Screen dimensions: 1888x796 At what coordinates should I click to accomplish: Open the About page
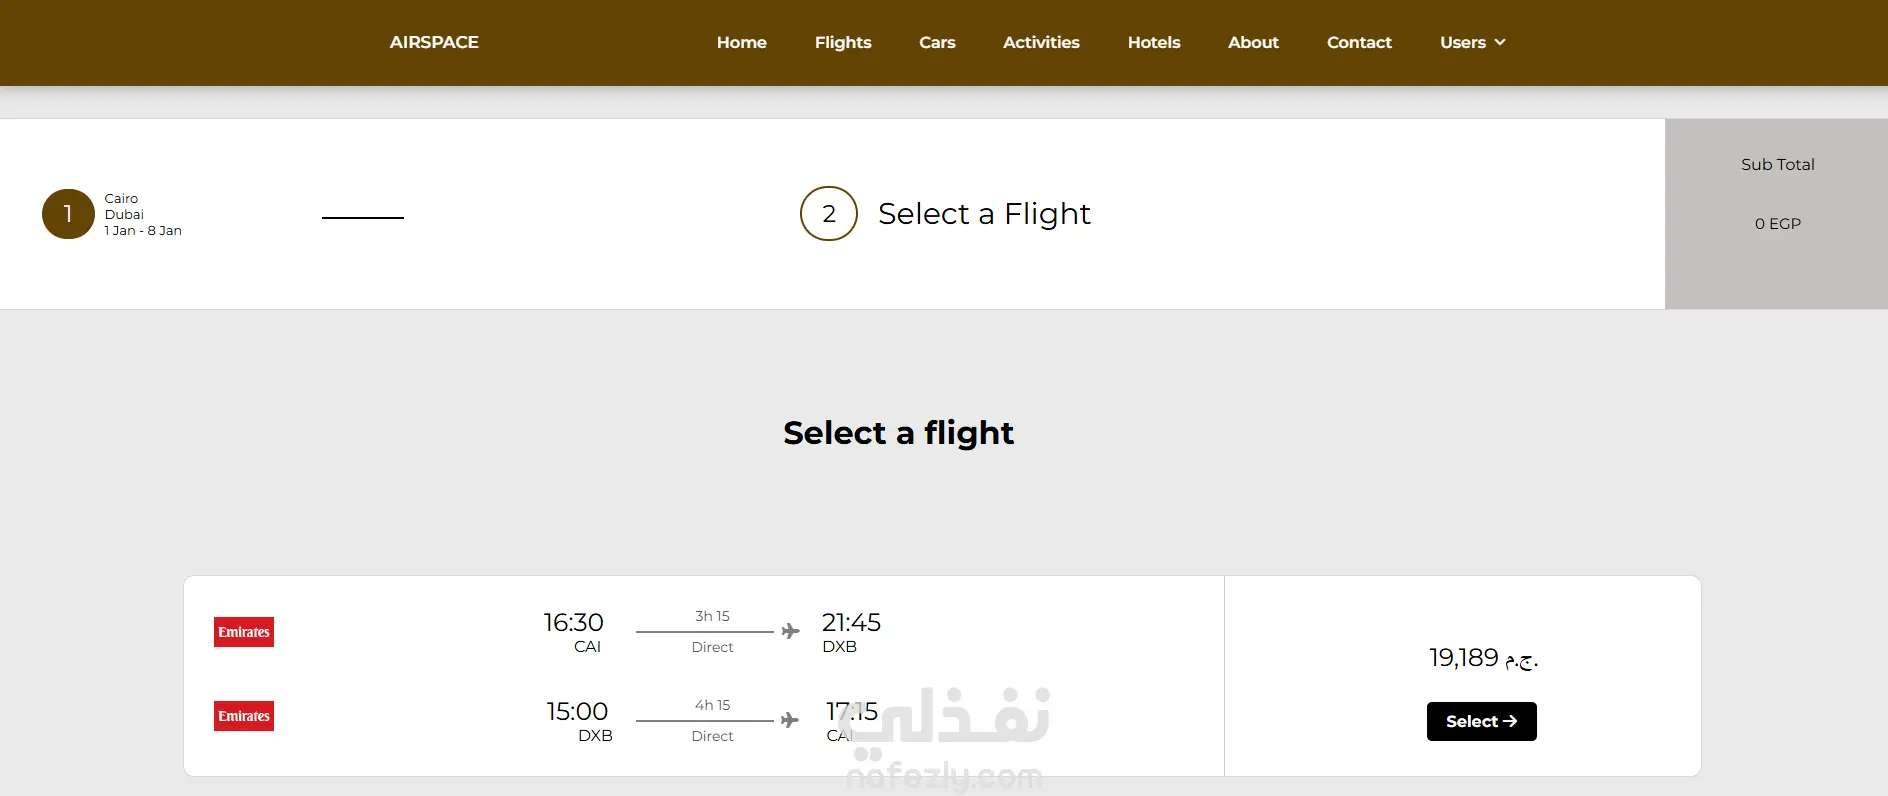[1253, 42]
